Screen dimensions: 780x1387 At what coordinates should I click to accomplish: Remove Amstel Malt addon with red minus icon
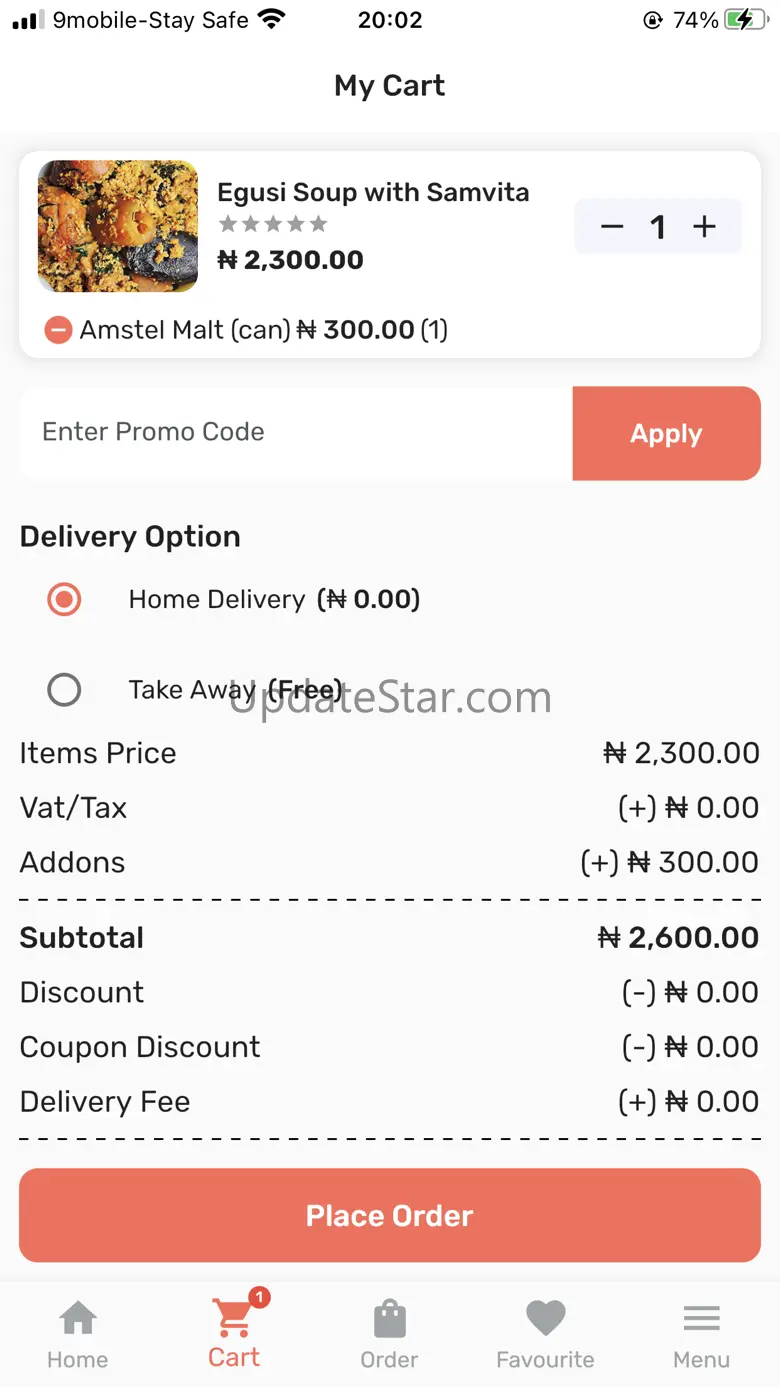[58, 330]
